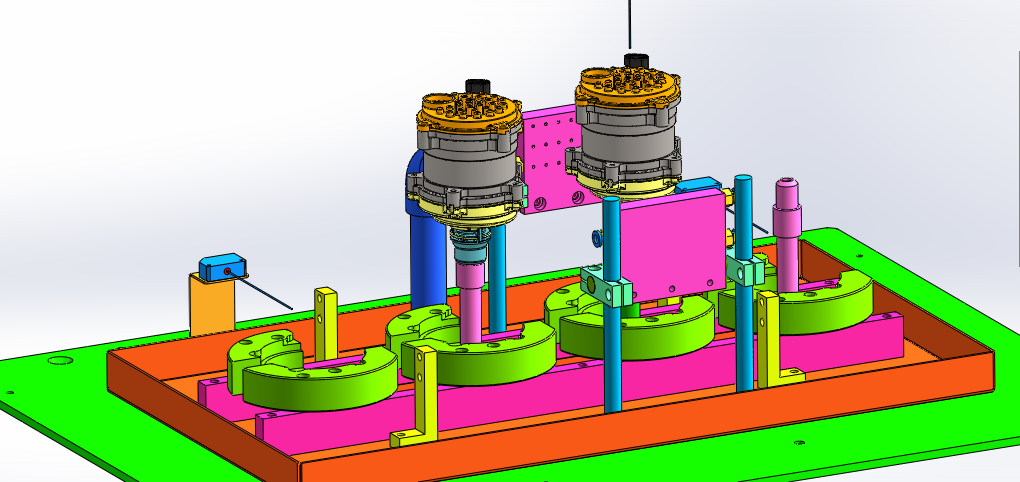
Task: Select the blue sensor atop the large pink box
Action: click(699, 185)
